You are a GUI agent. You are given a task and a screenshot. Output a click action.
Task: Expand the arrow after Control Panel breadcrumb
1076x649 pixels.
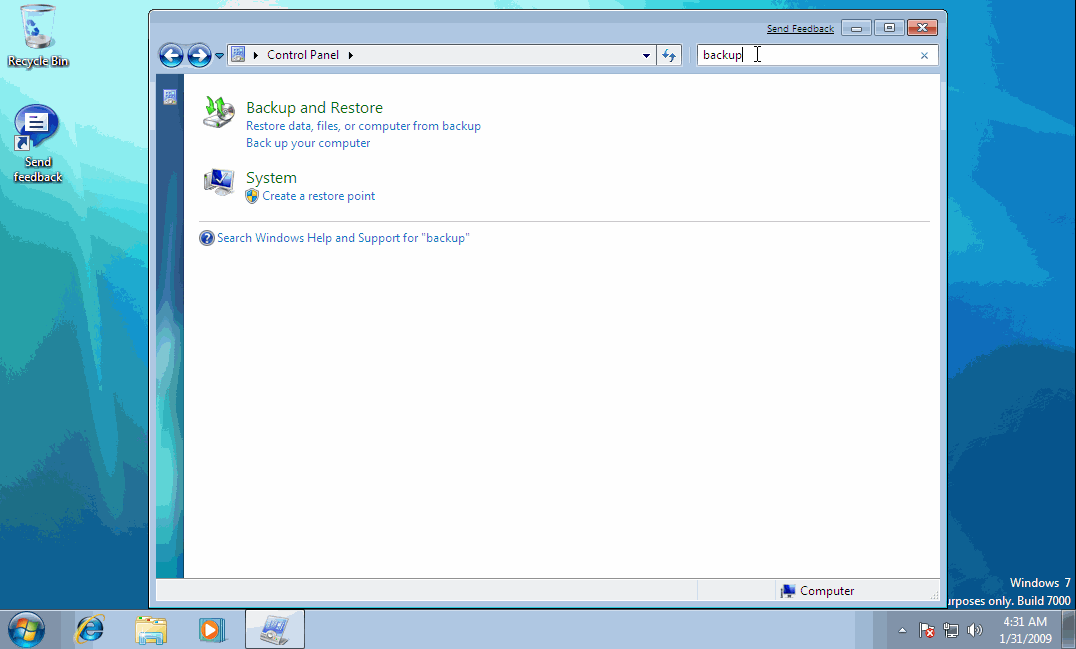[351, 55]
